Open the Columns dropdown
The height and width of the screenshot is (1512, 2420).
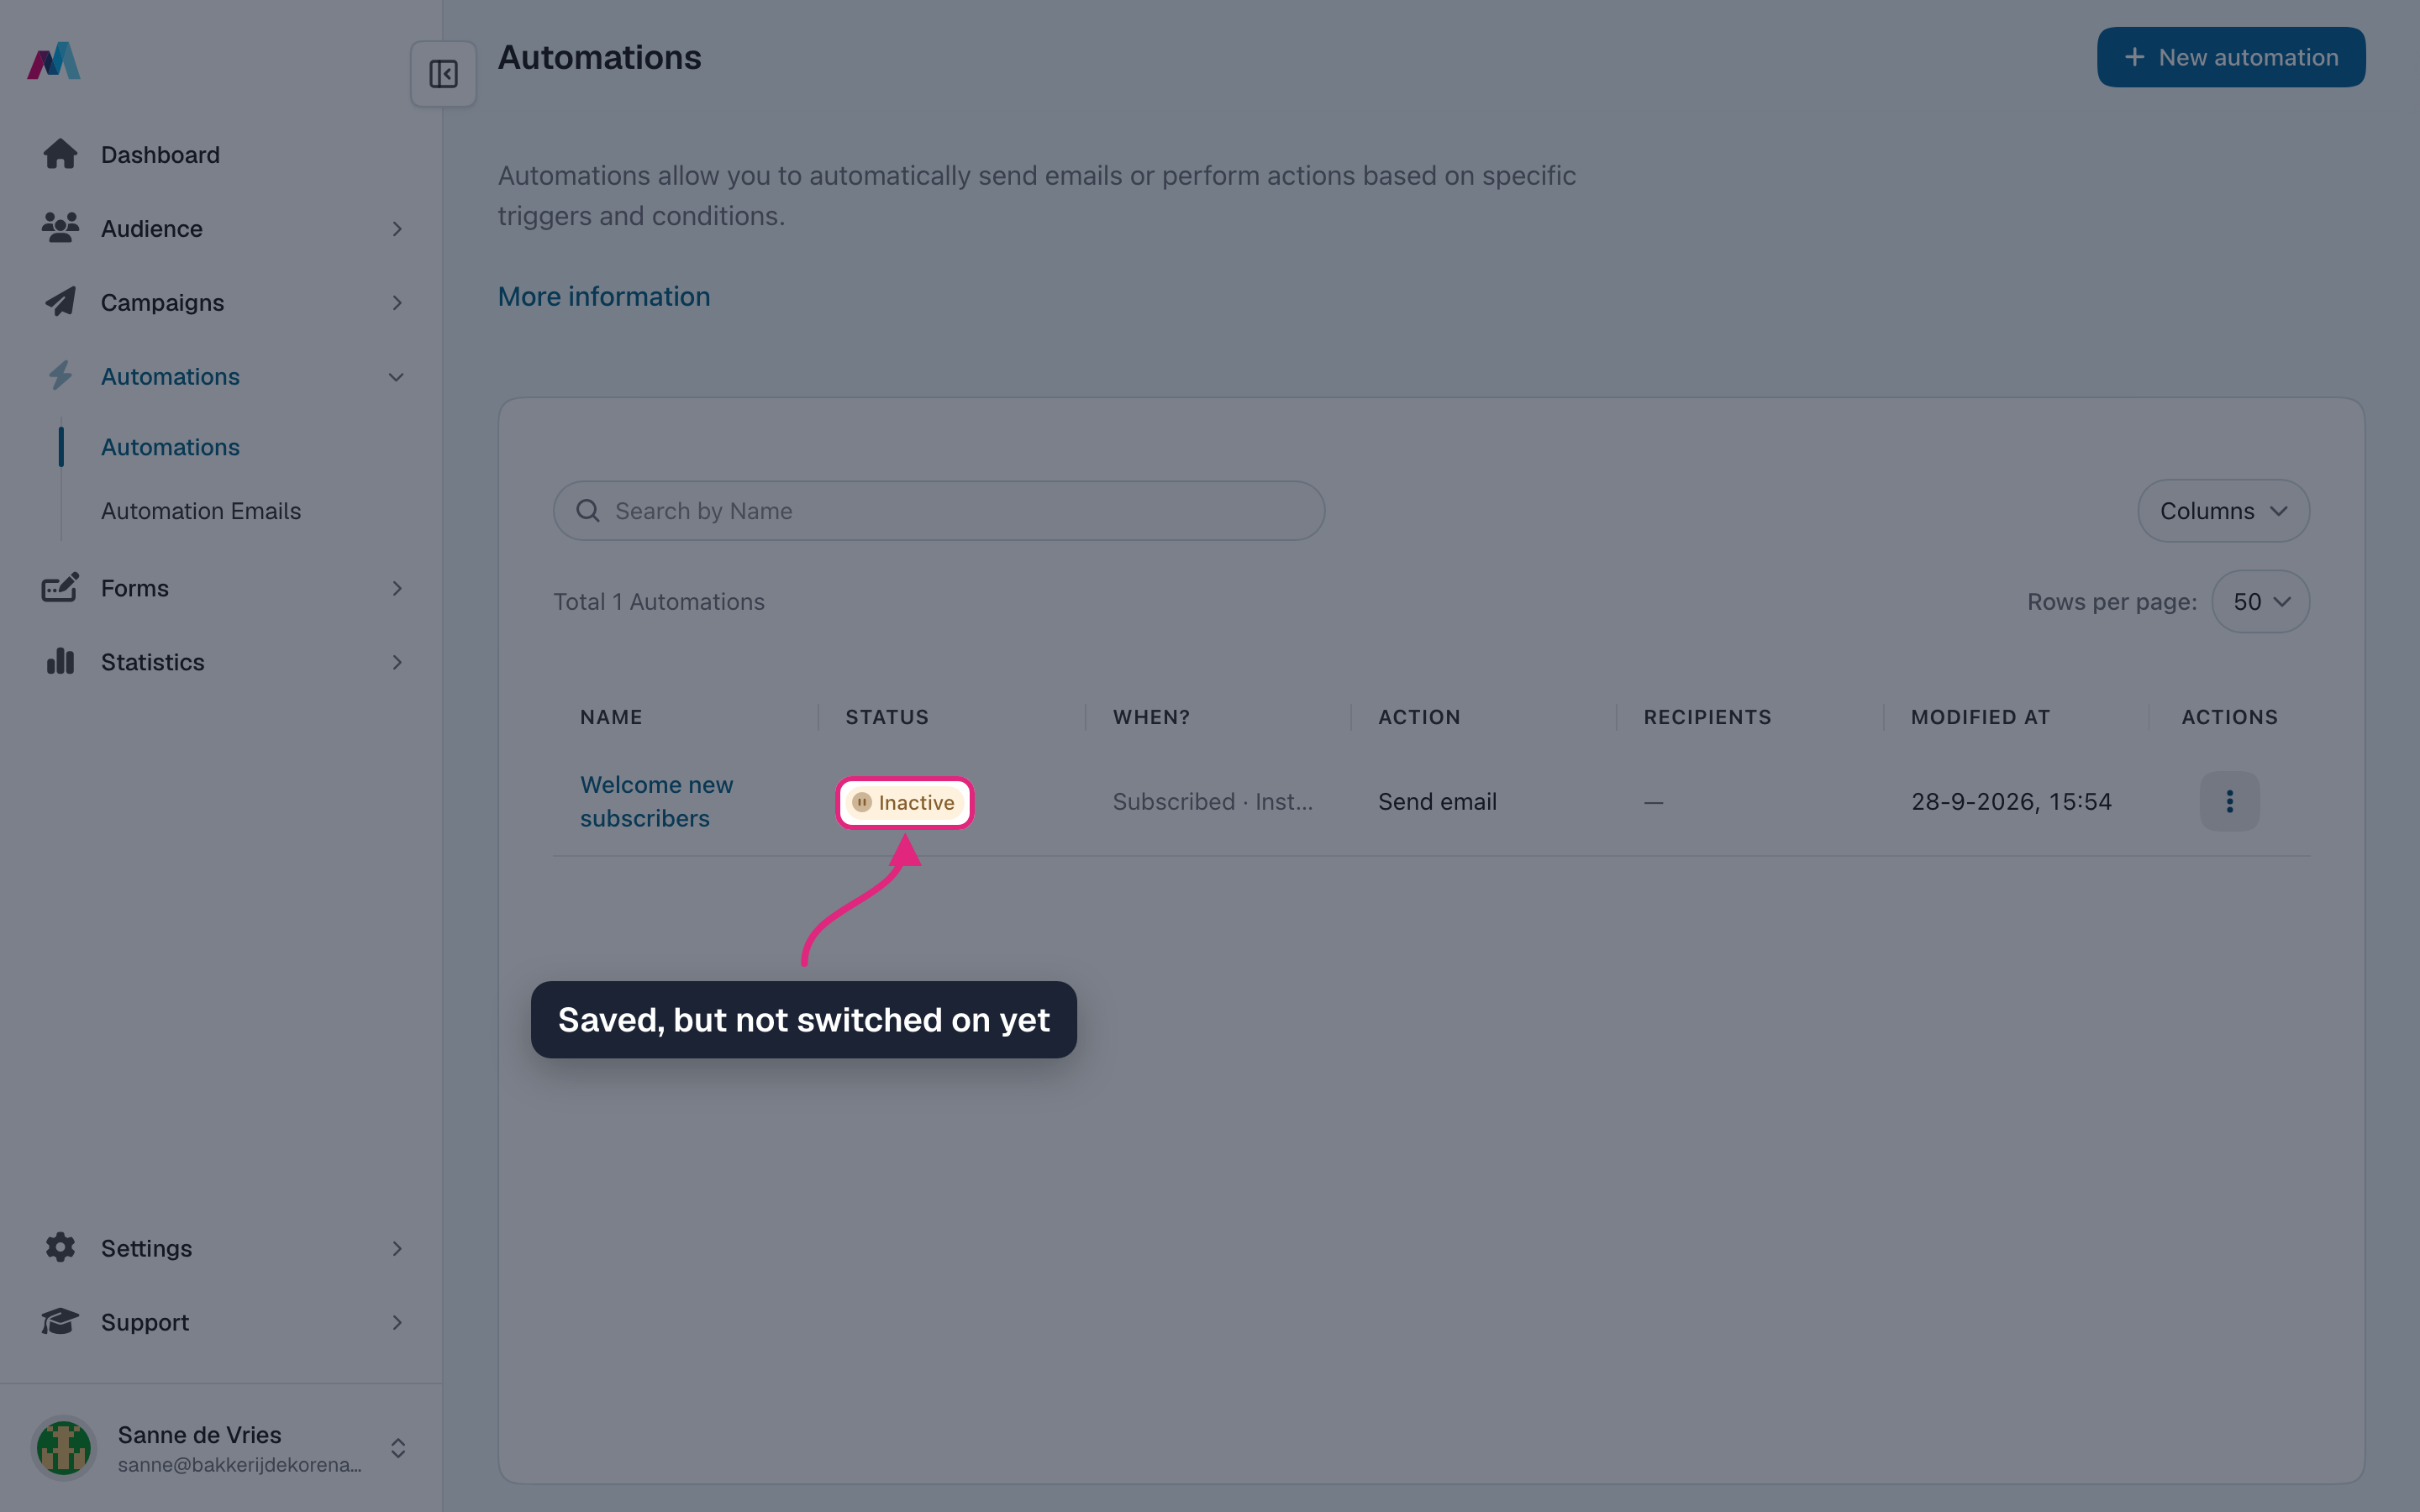(x=2223, y=511)
